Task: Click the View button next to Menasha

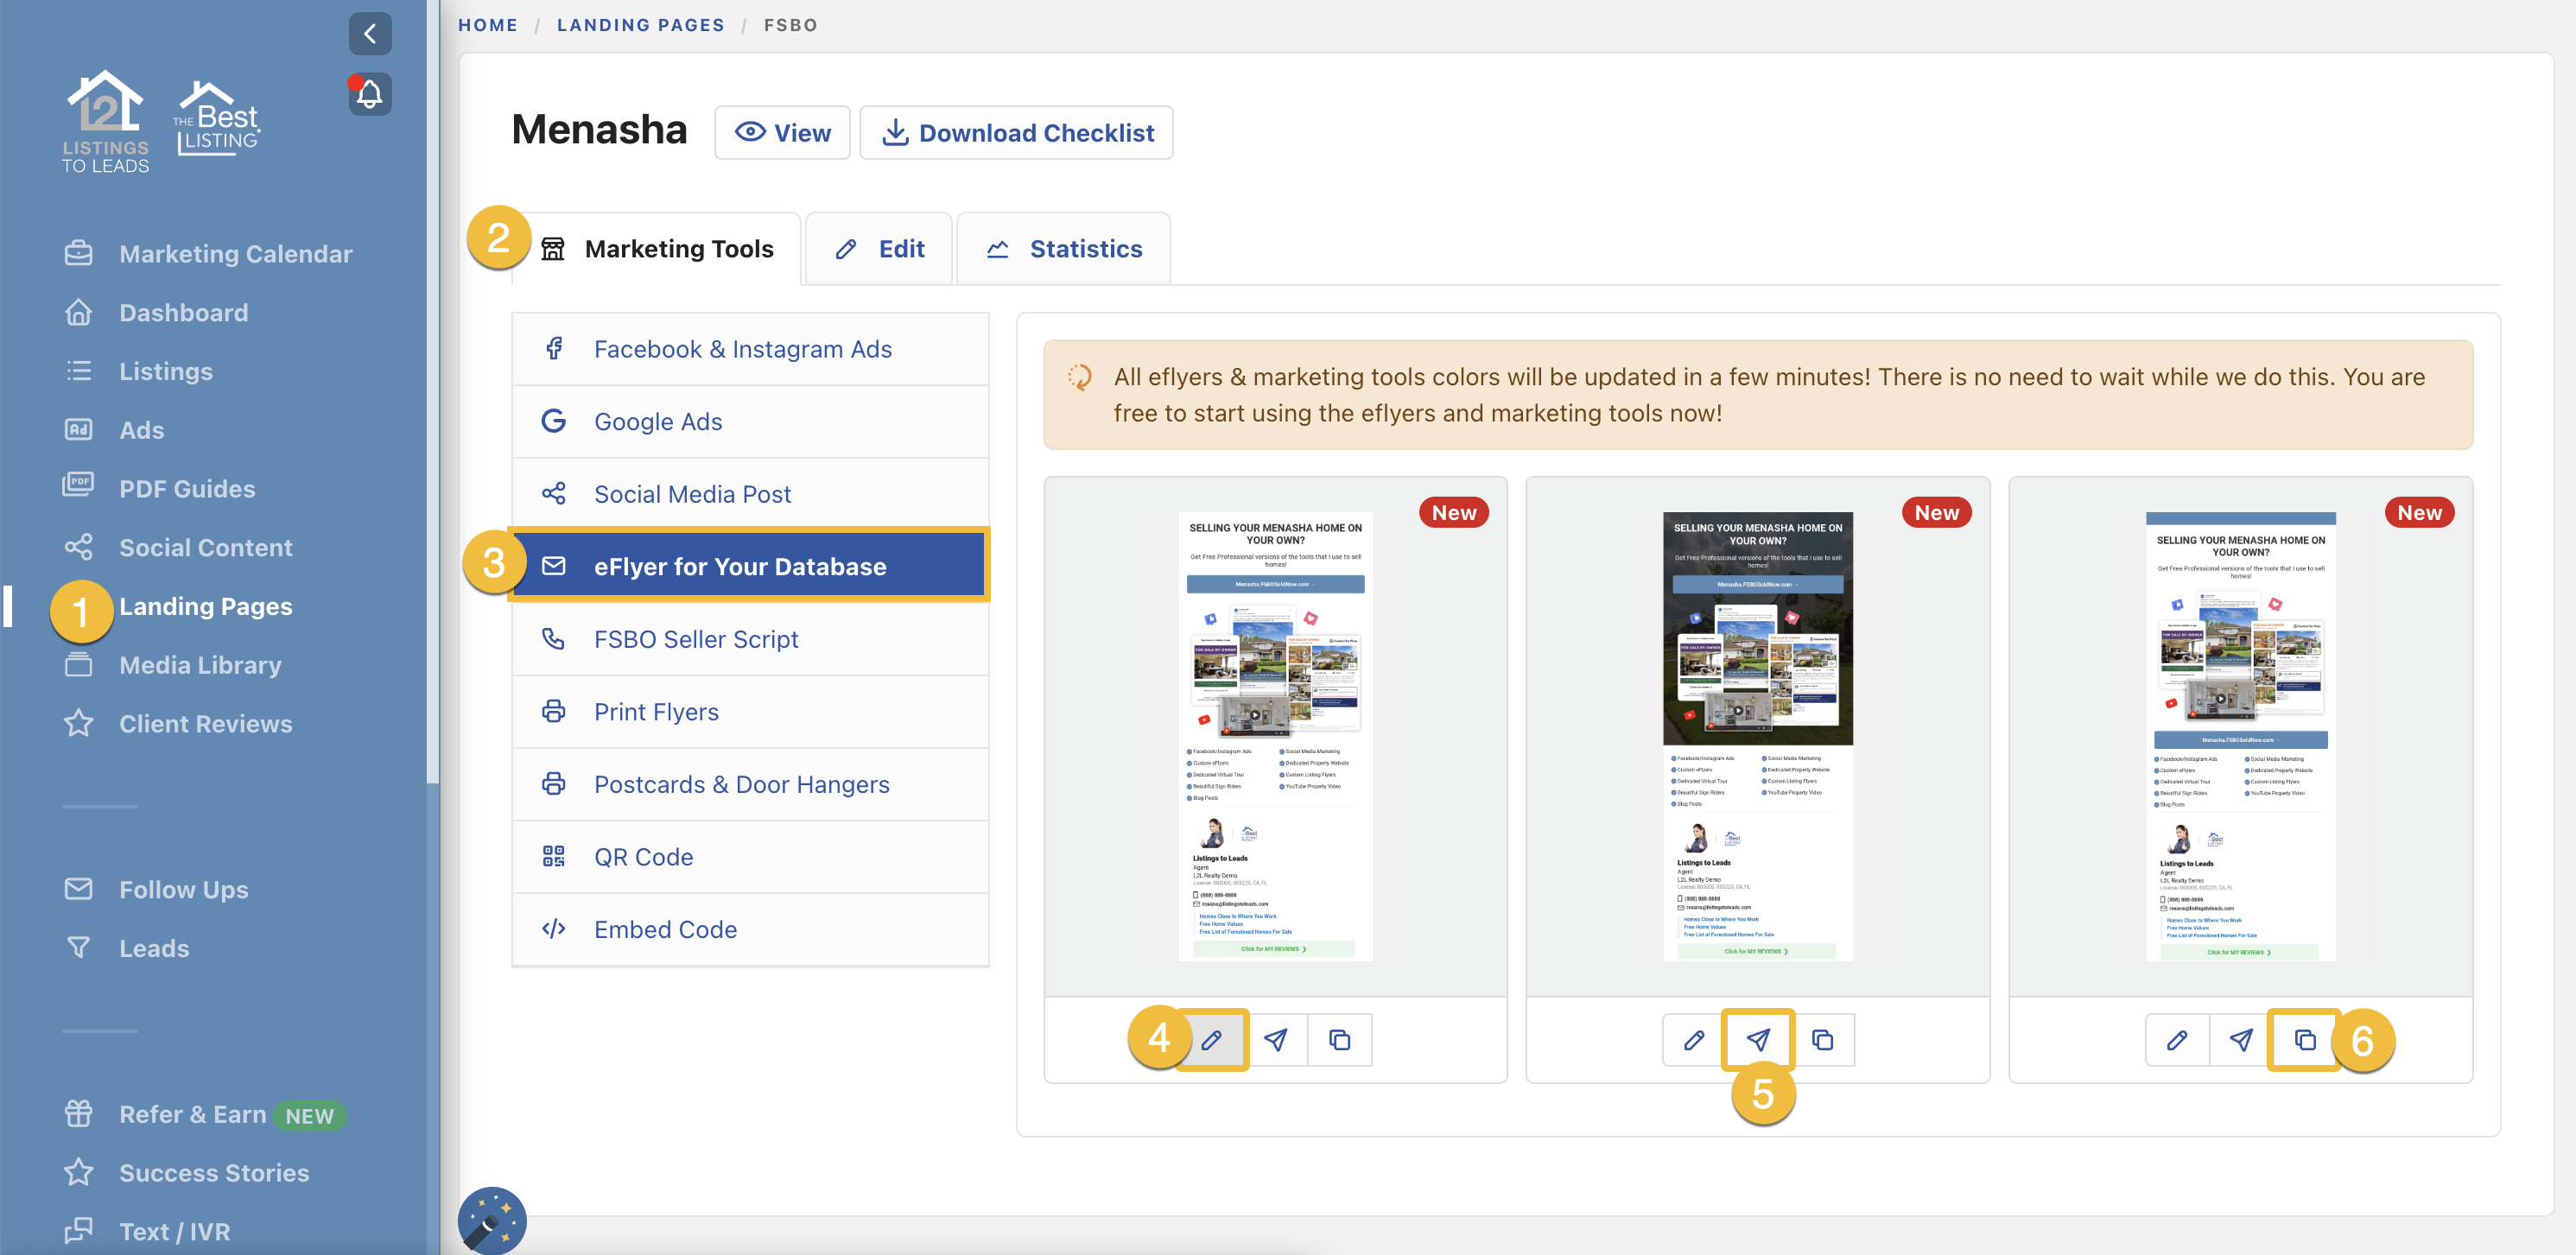Action: coord(782,132)
